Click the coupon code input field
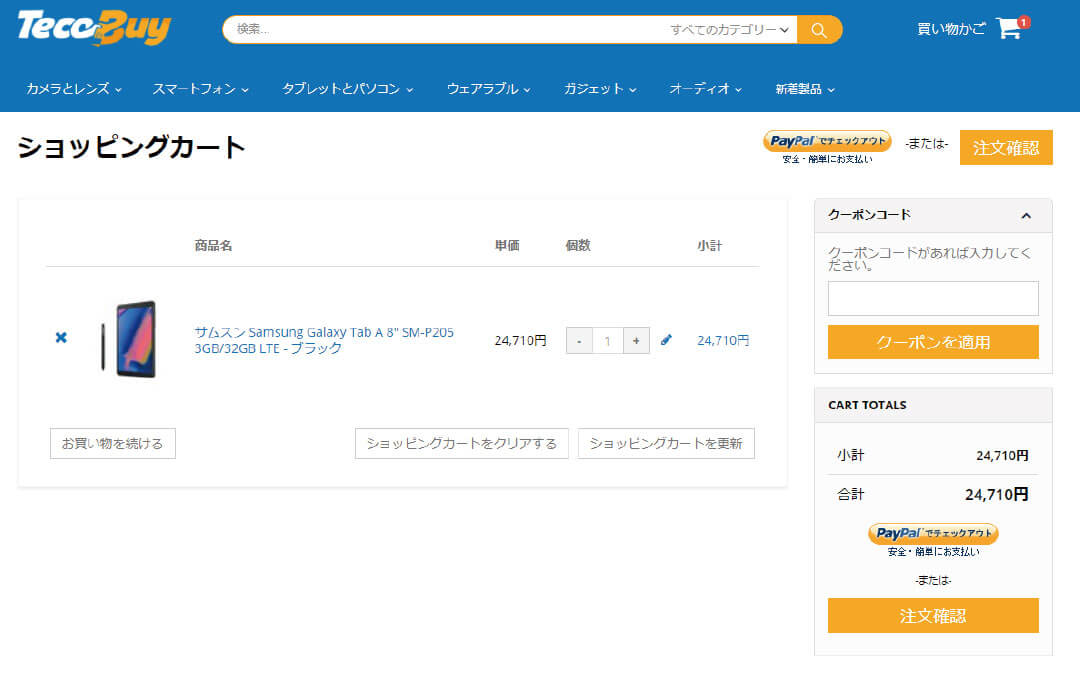Image resolution: width=1080 pixels, height=673 pixels. [933, 298]
